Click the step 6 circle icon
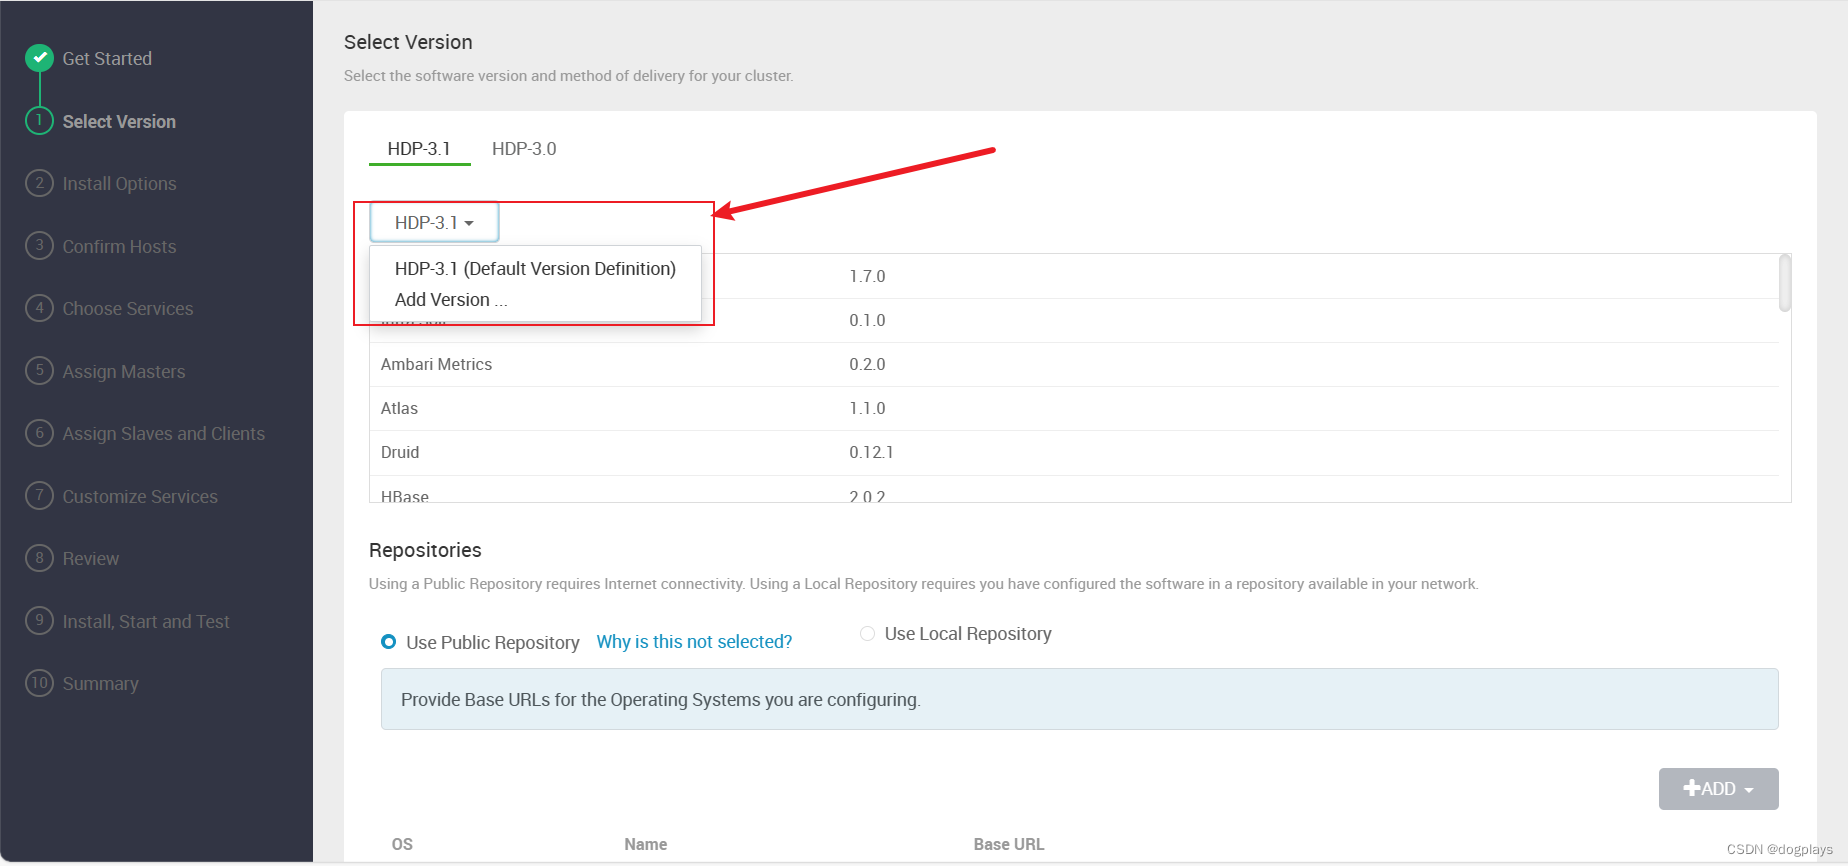1848x866 pixels. point(39,433)
